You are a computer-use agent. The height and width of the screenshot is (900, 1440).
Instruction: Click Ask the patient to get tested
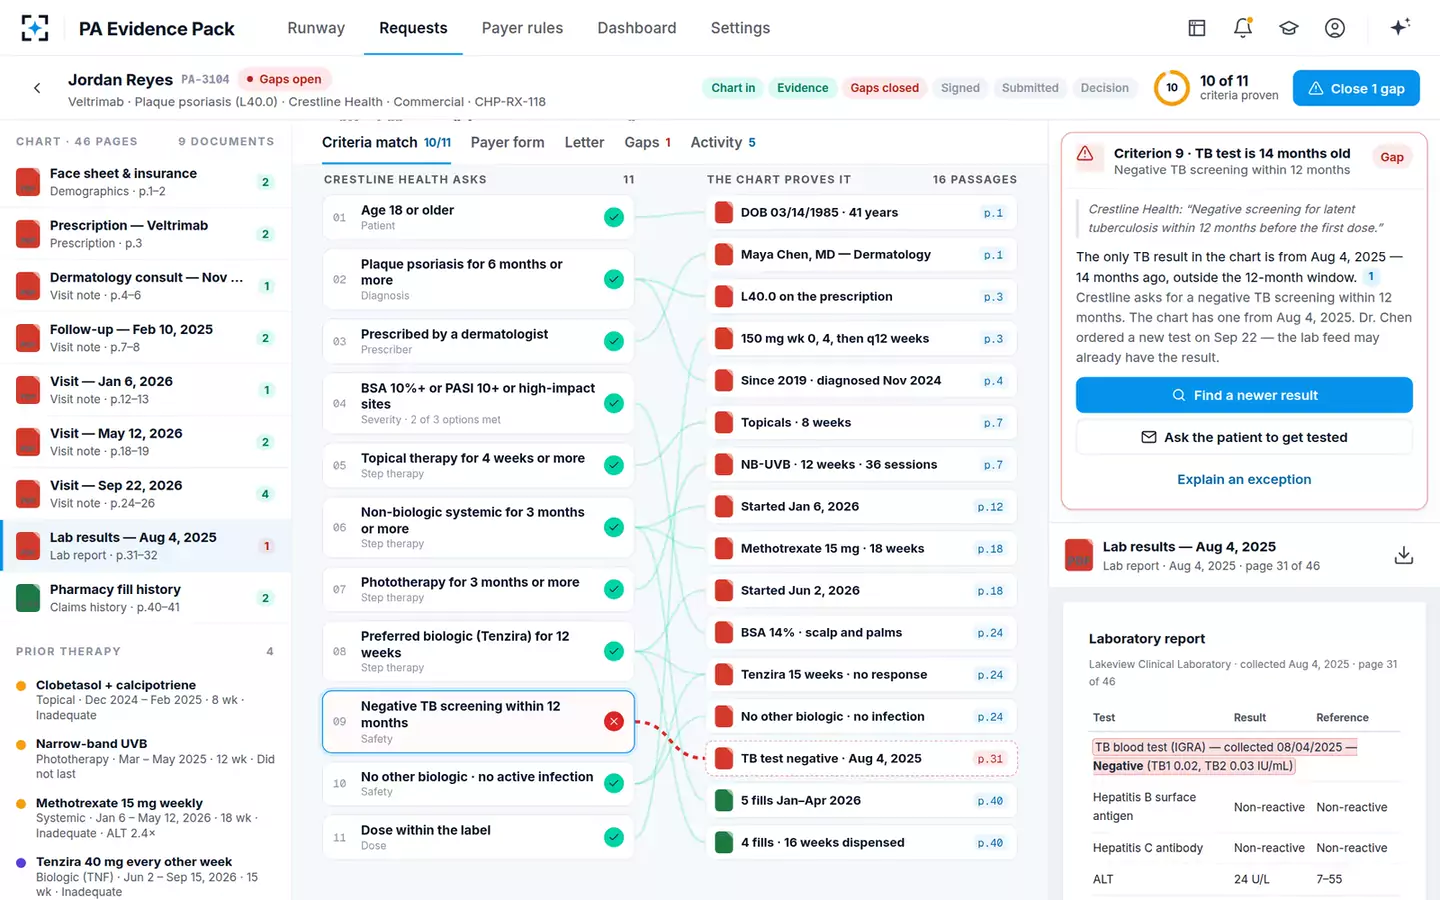pyautogui.click(x=1244, y=437)
